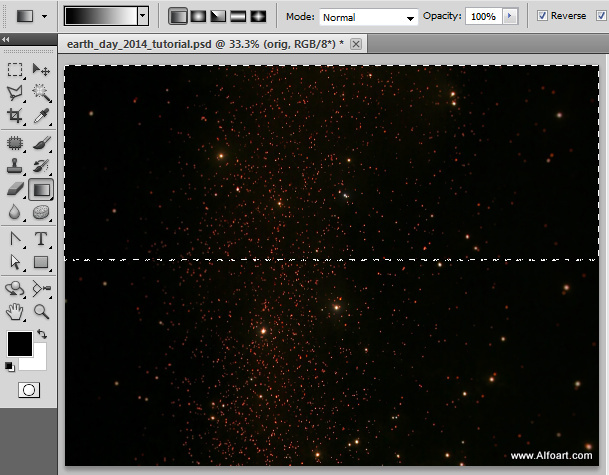Choose the Brush tool
609x475 pixels.
pyautogui.click(x=41, y=143)
